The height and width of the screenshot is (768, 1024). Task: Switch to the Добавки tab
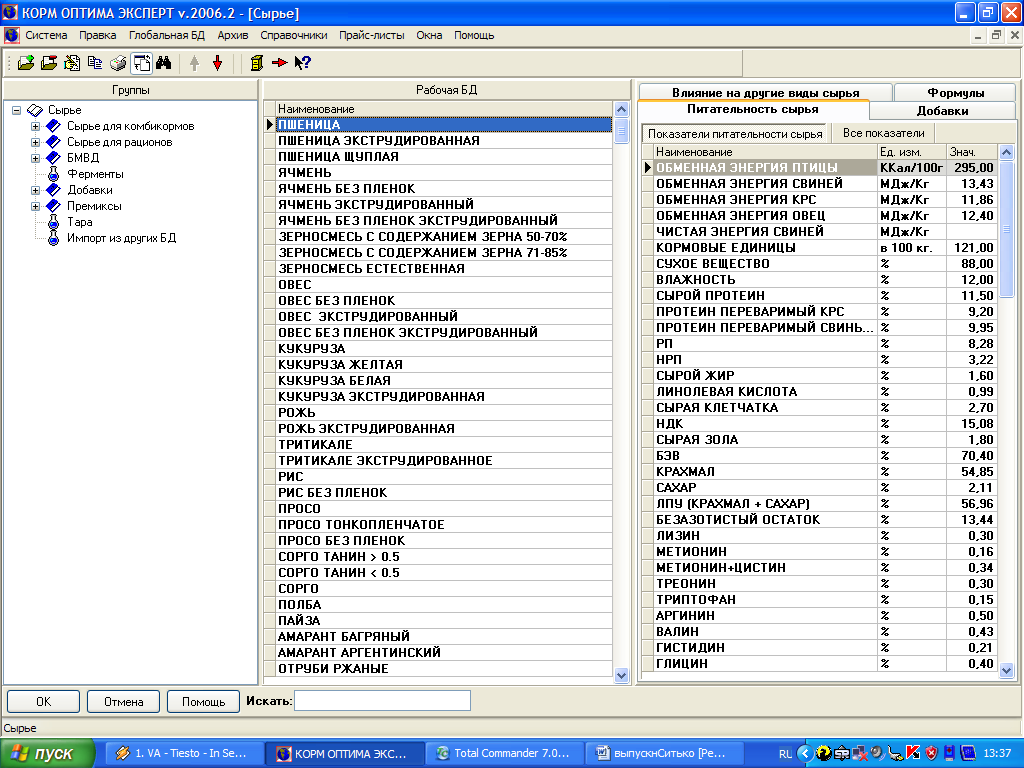pos(942,111)
